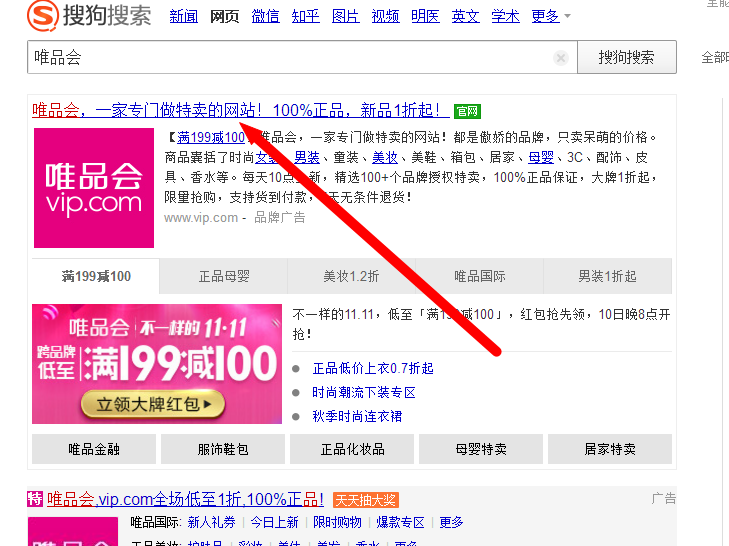Switch to 图片 search
This screenshot has height=546, width=729.
click(345, 16)
